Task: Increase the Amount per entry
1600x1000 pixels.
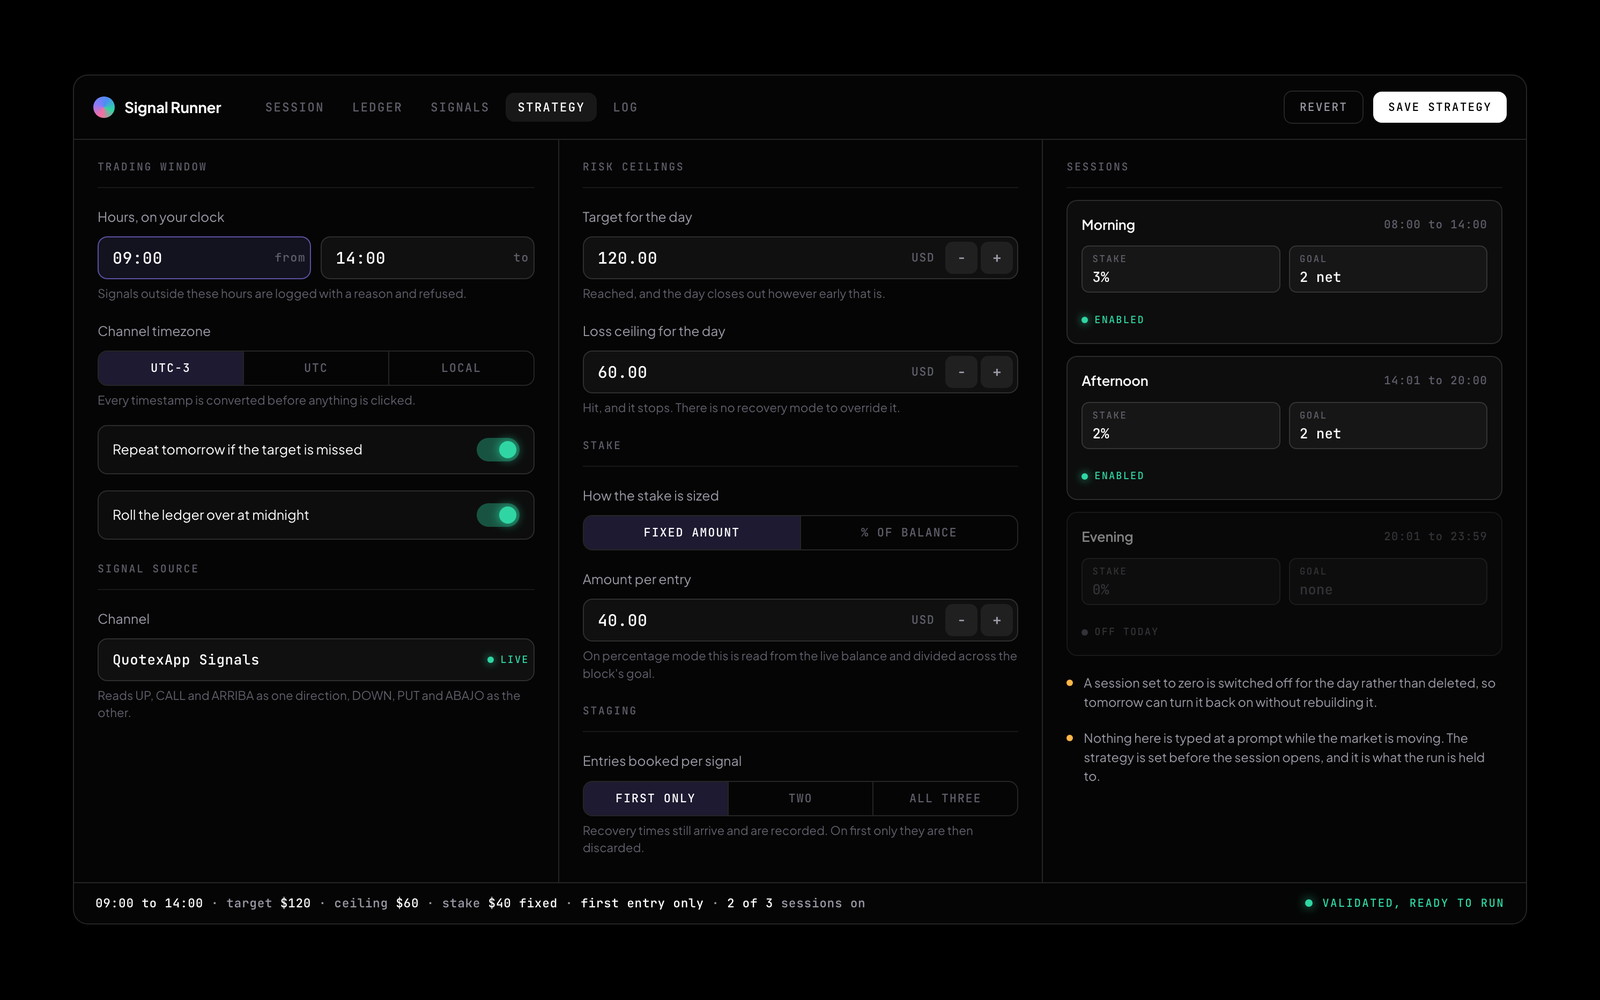Action: [x=997, y=620]
